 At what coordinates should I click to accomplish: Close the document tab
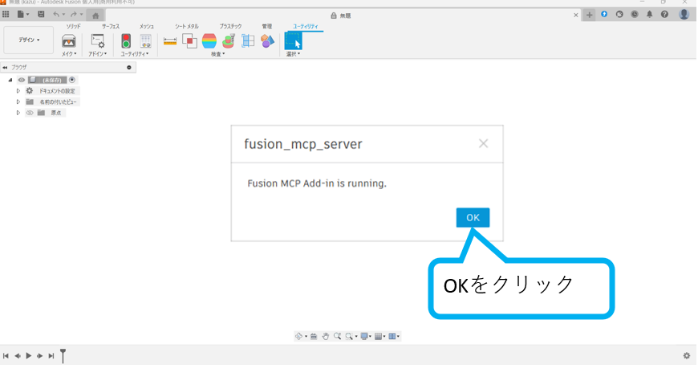coord(576,15)
